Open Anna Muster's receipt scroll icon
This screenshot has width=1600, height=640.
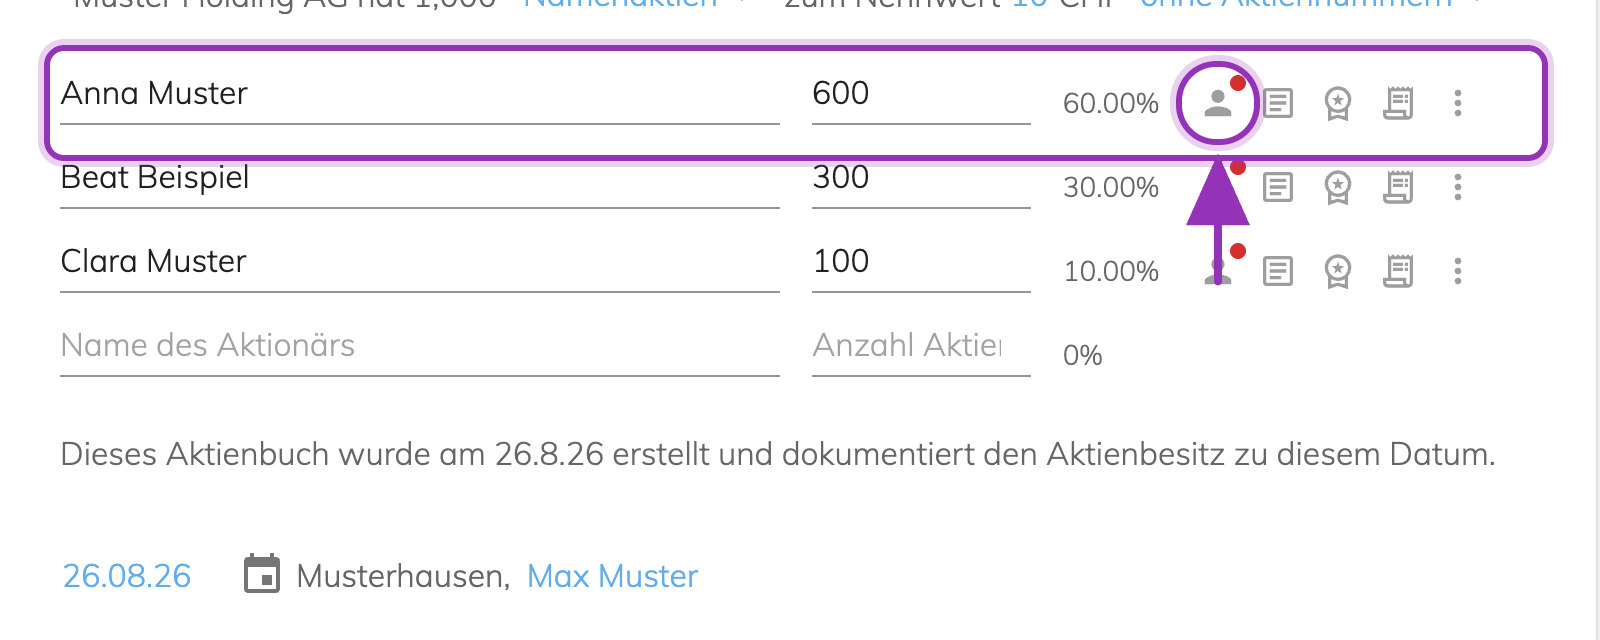[x=1398, y=103]
